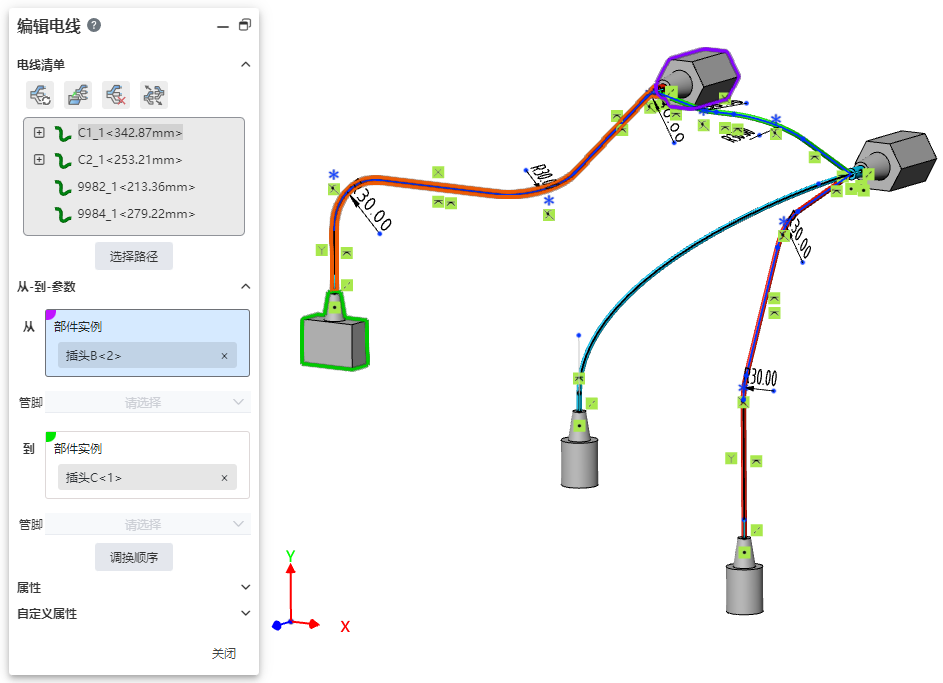This screenshot has height=683, width=943.
Task: Collapse the 从-到-参数 section
Action: (x=245, y=286)
